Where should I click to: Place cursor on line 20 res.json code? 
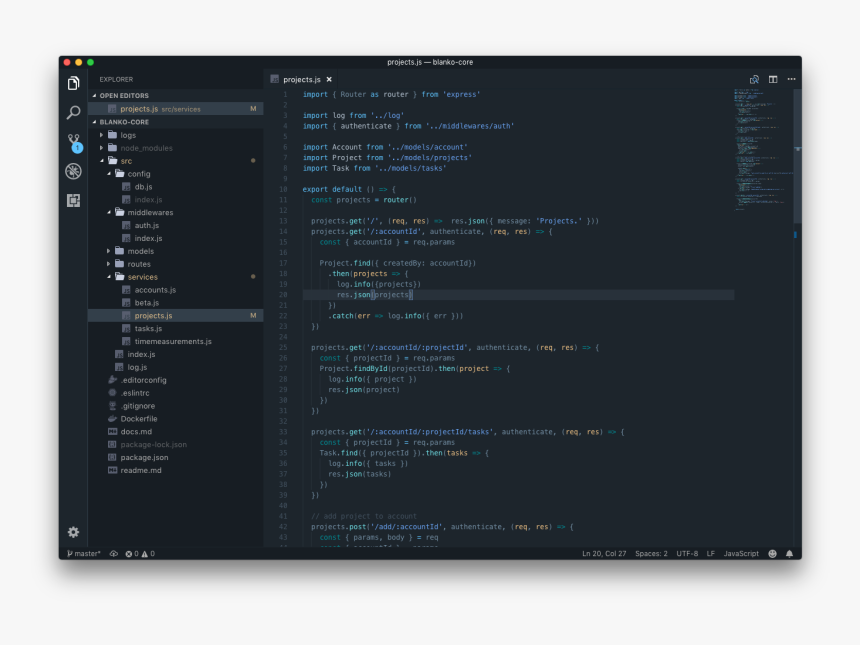point(375,295)
